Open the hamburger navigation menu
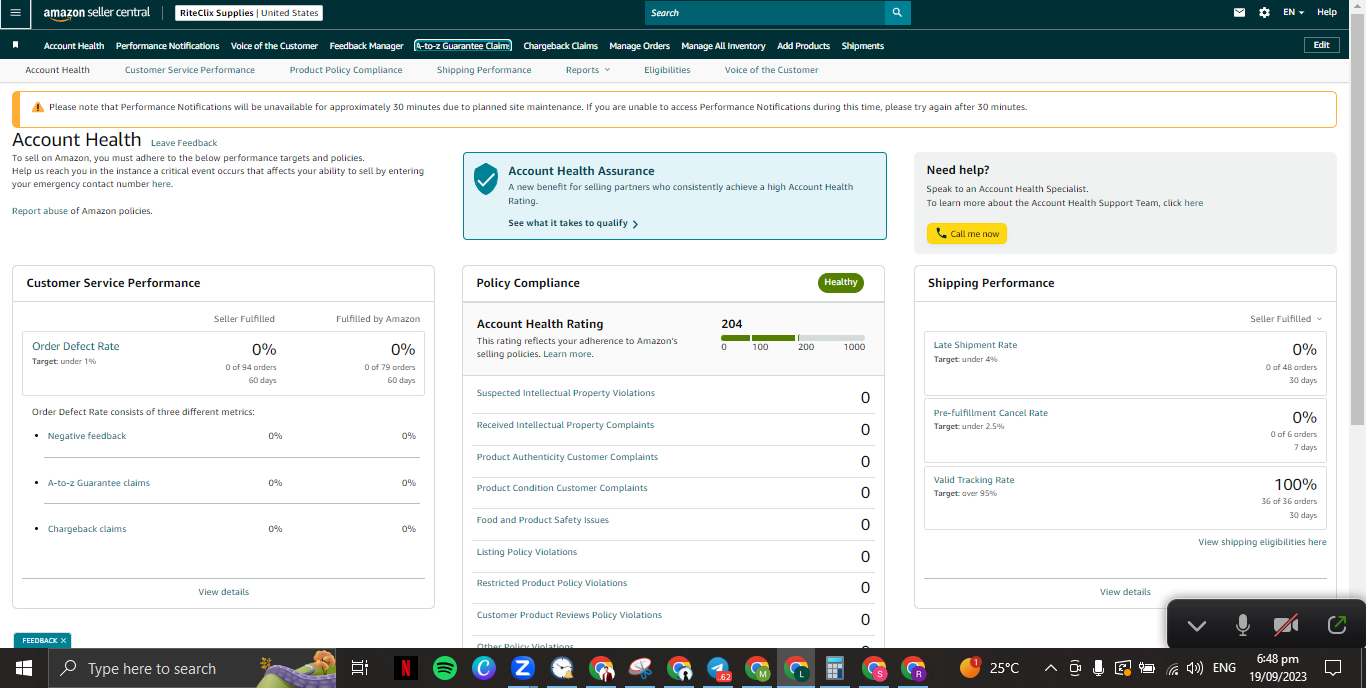Image resolution: width=1366 pixels, height=688 pixels. pos(15,12)
